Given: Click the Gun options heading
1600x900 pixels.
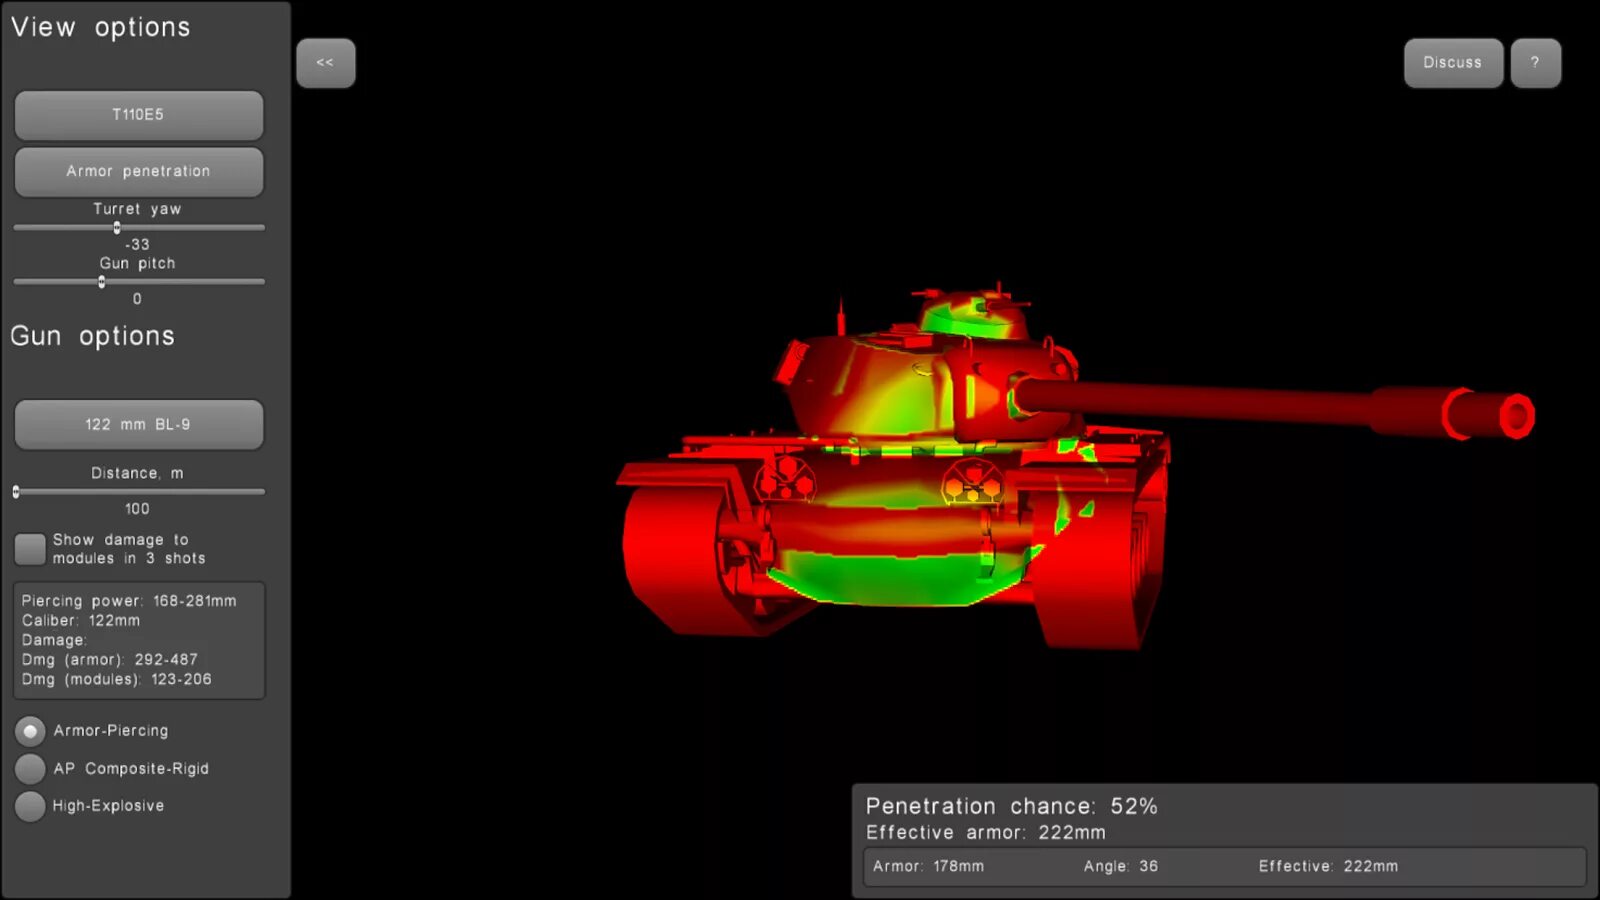Looking at the screenshot, I should point(92,337).
